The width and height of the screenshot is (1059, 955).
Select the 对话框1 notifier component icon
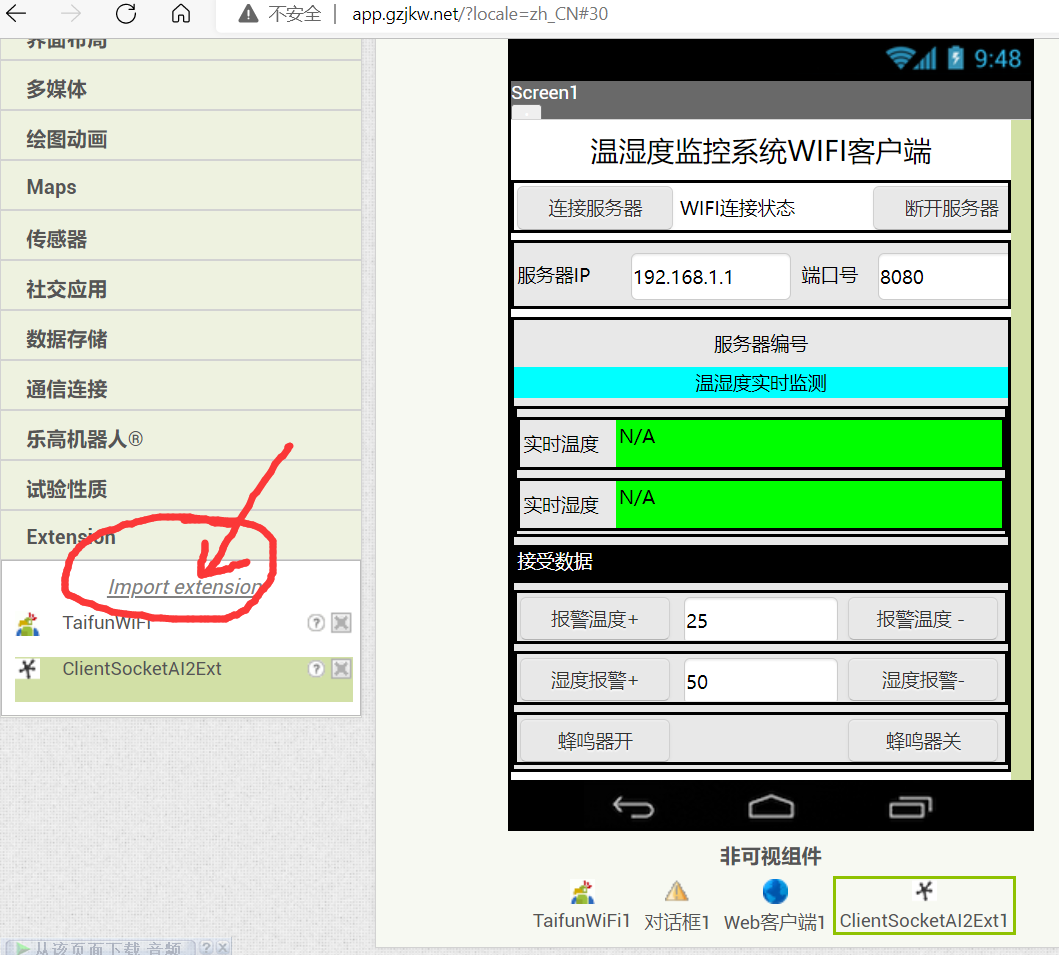pyautogui.click(x=677, y=891)
